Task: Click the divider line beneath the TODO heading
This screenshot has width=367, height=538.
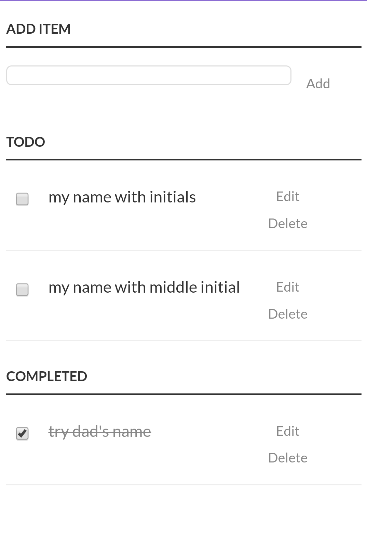Action: [x=184, y=160]
